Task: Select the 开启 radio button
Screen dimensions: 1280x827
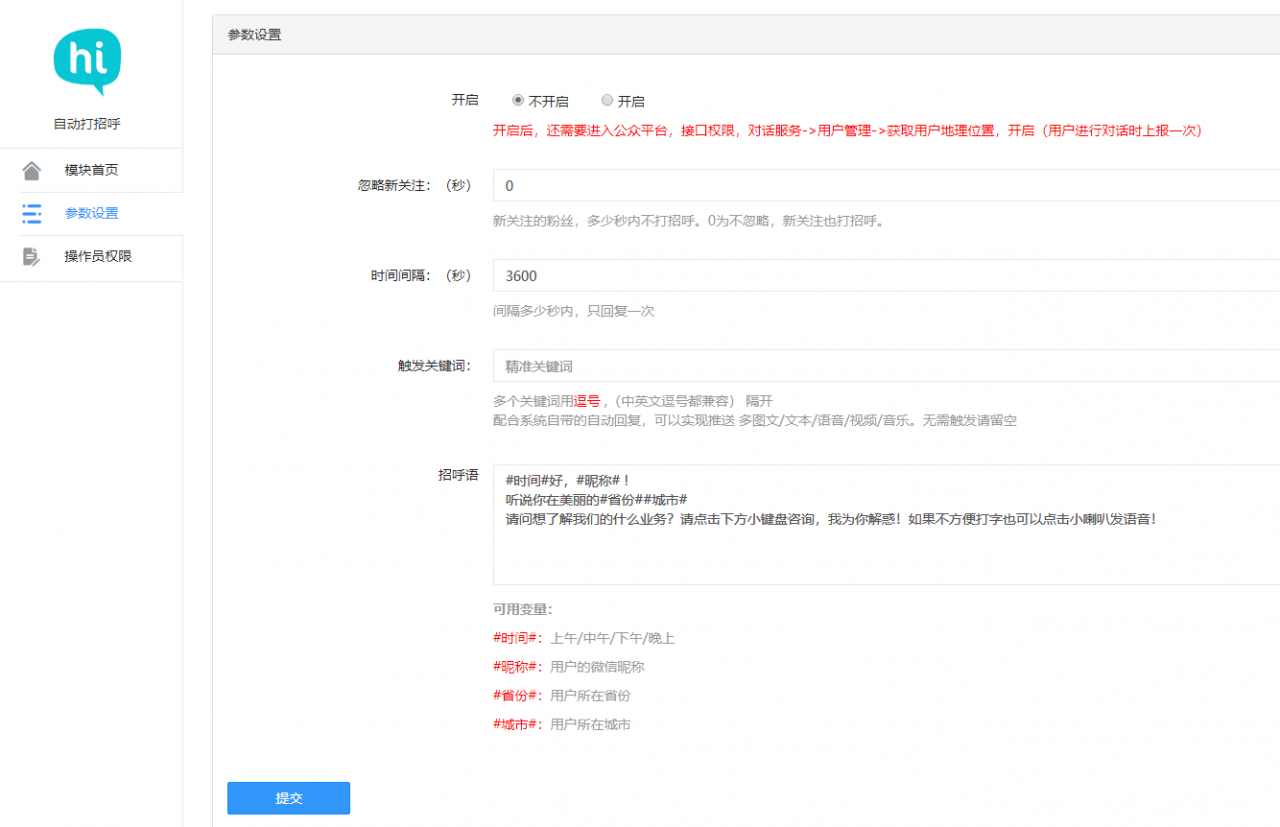Action: 607,100
